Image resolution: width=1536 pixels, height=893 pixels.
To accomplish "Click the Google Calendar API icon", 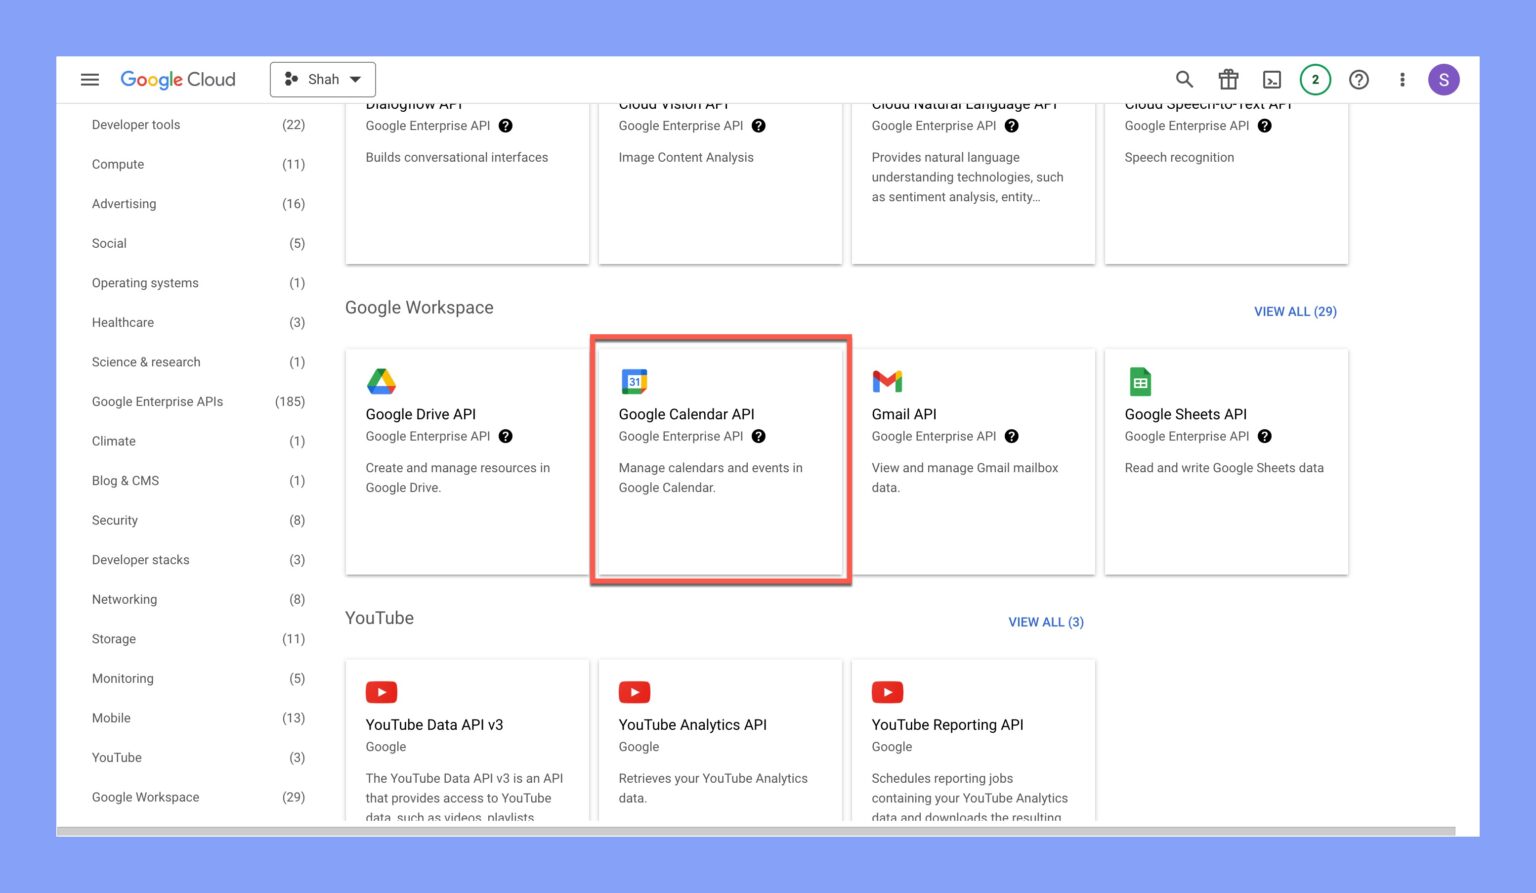I will (x=635, y=381).
